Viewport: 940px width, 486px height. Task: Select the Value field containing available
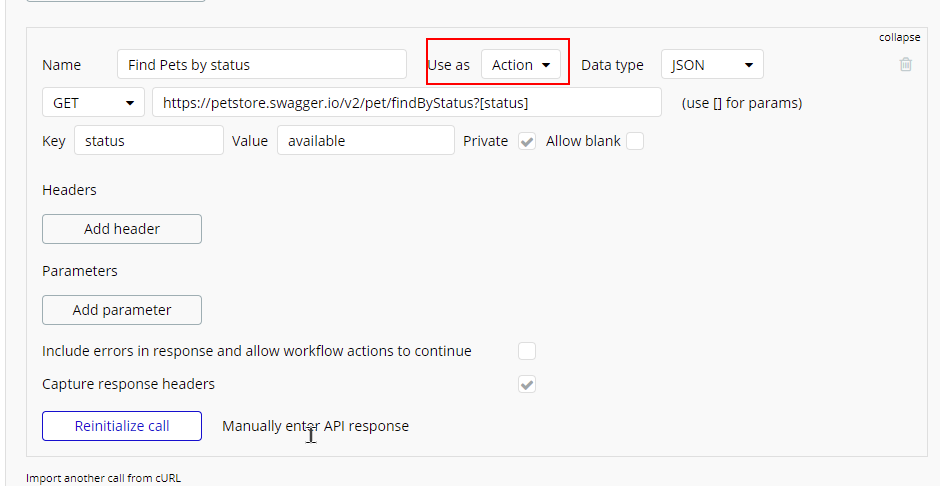click(x=366, y=140)
